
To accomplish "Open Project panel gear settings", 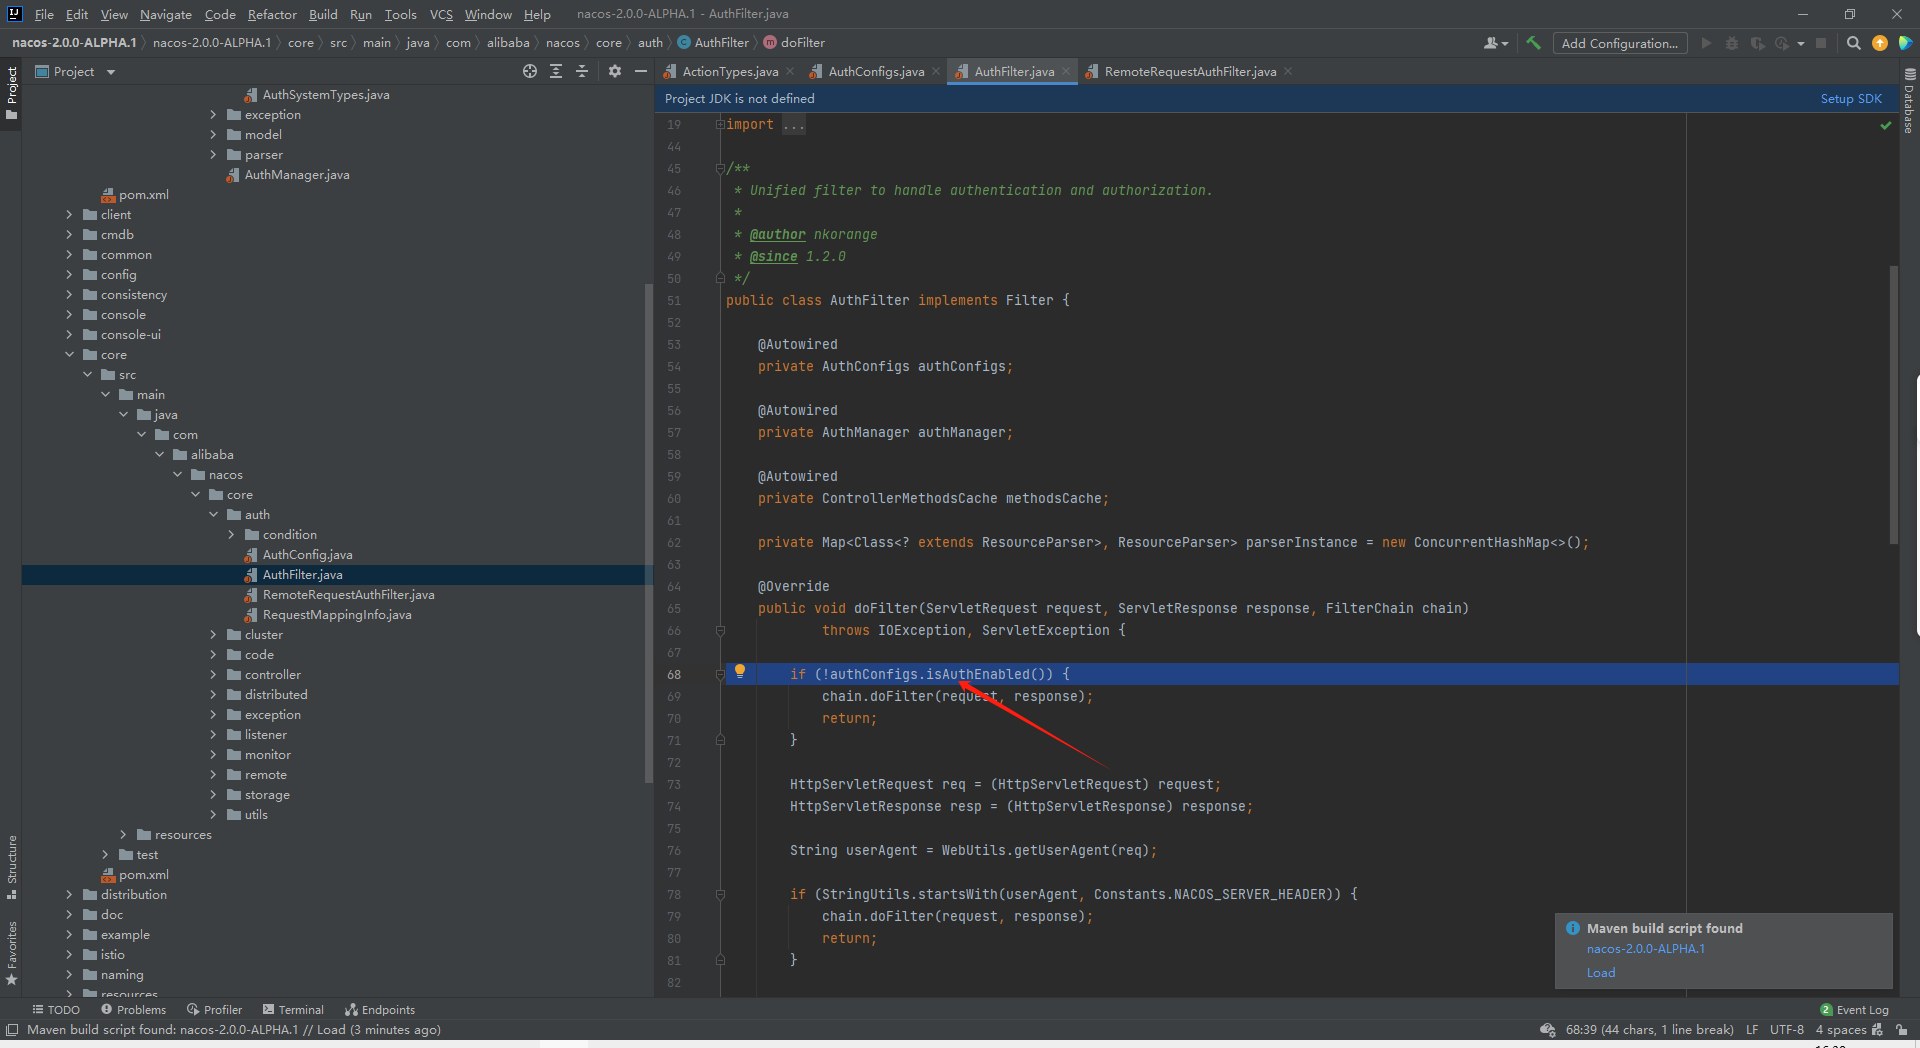I will [x=615, y=71].
